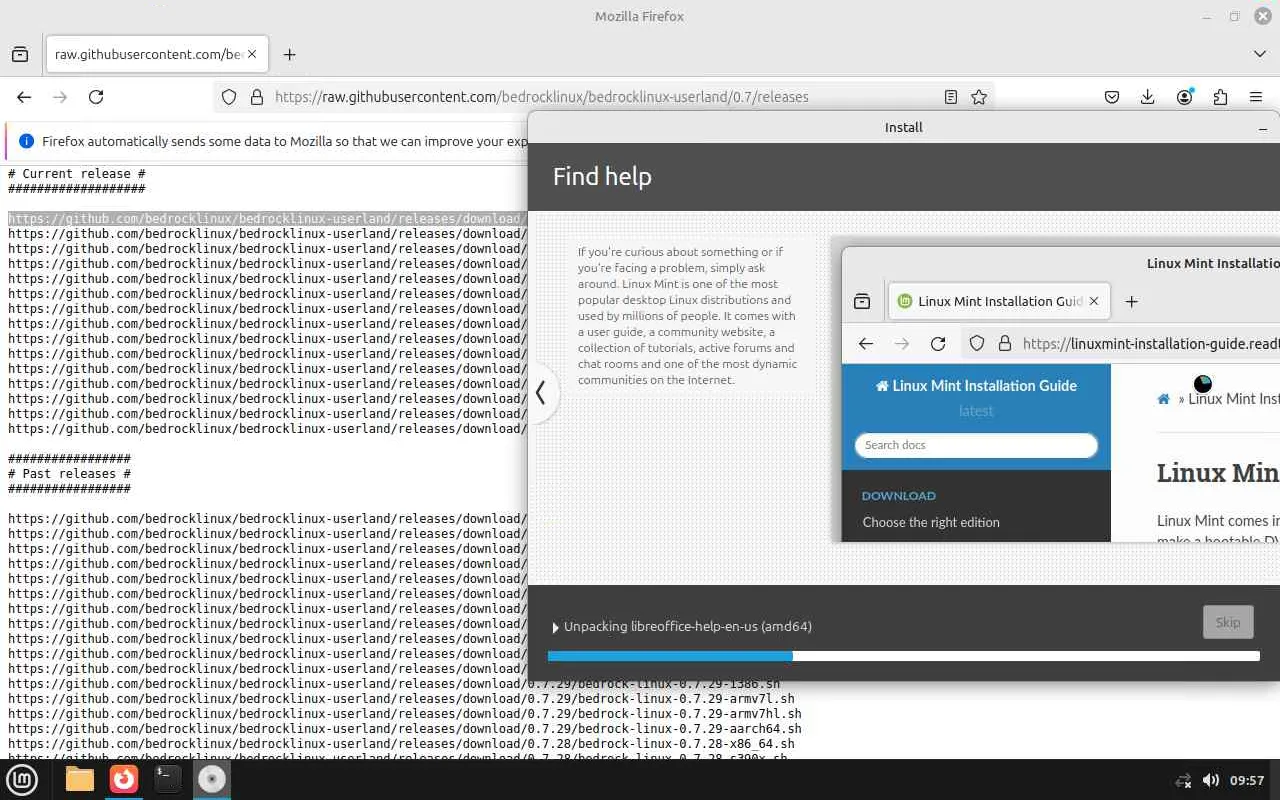
Task: Click the bedrock-linux-0.7.28-x86_64.sh URL line
Action: pyautogui.click(x=401, y=743)
